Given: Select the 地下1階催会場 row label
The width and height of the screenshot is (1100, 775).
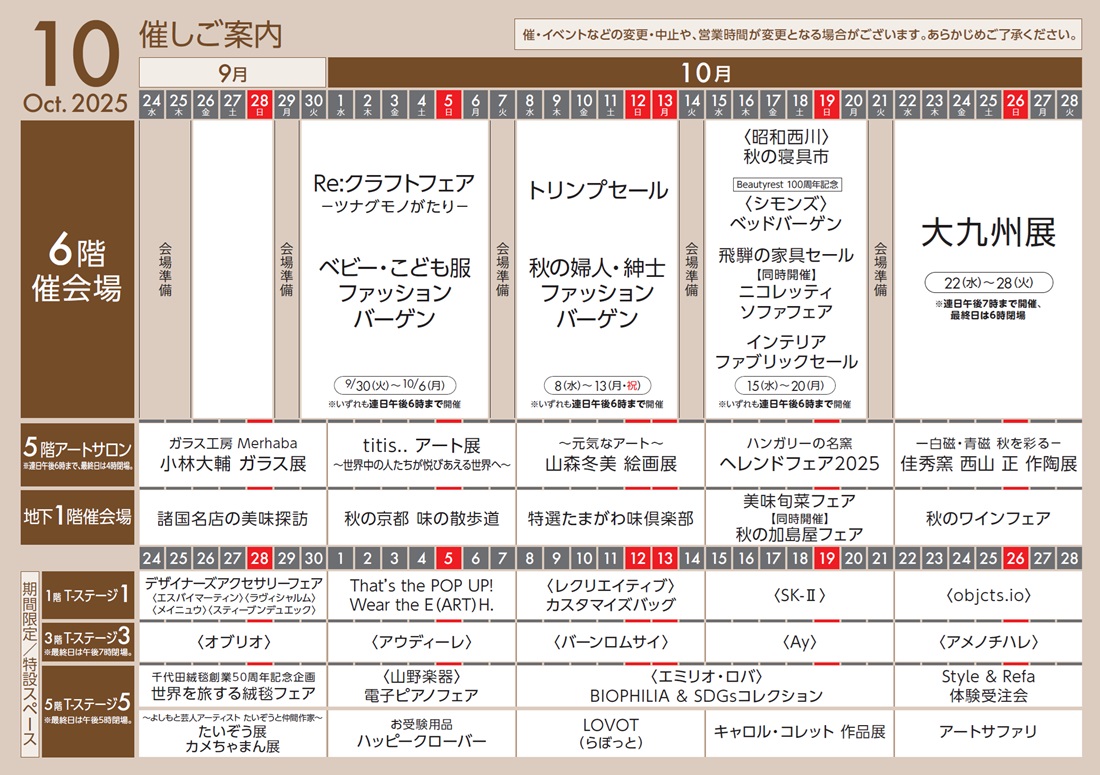Looking at the screenshot, I should (77, 517).
